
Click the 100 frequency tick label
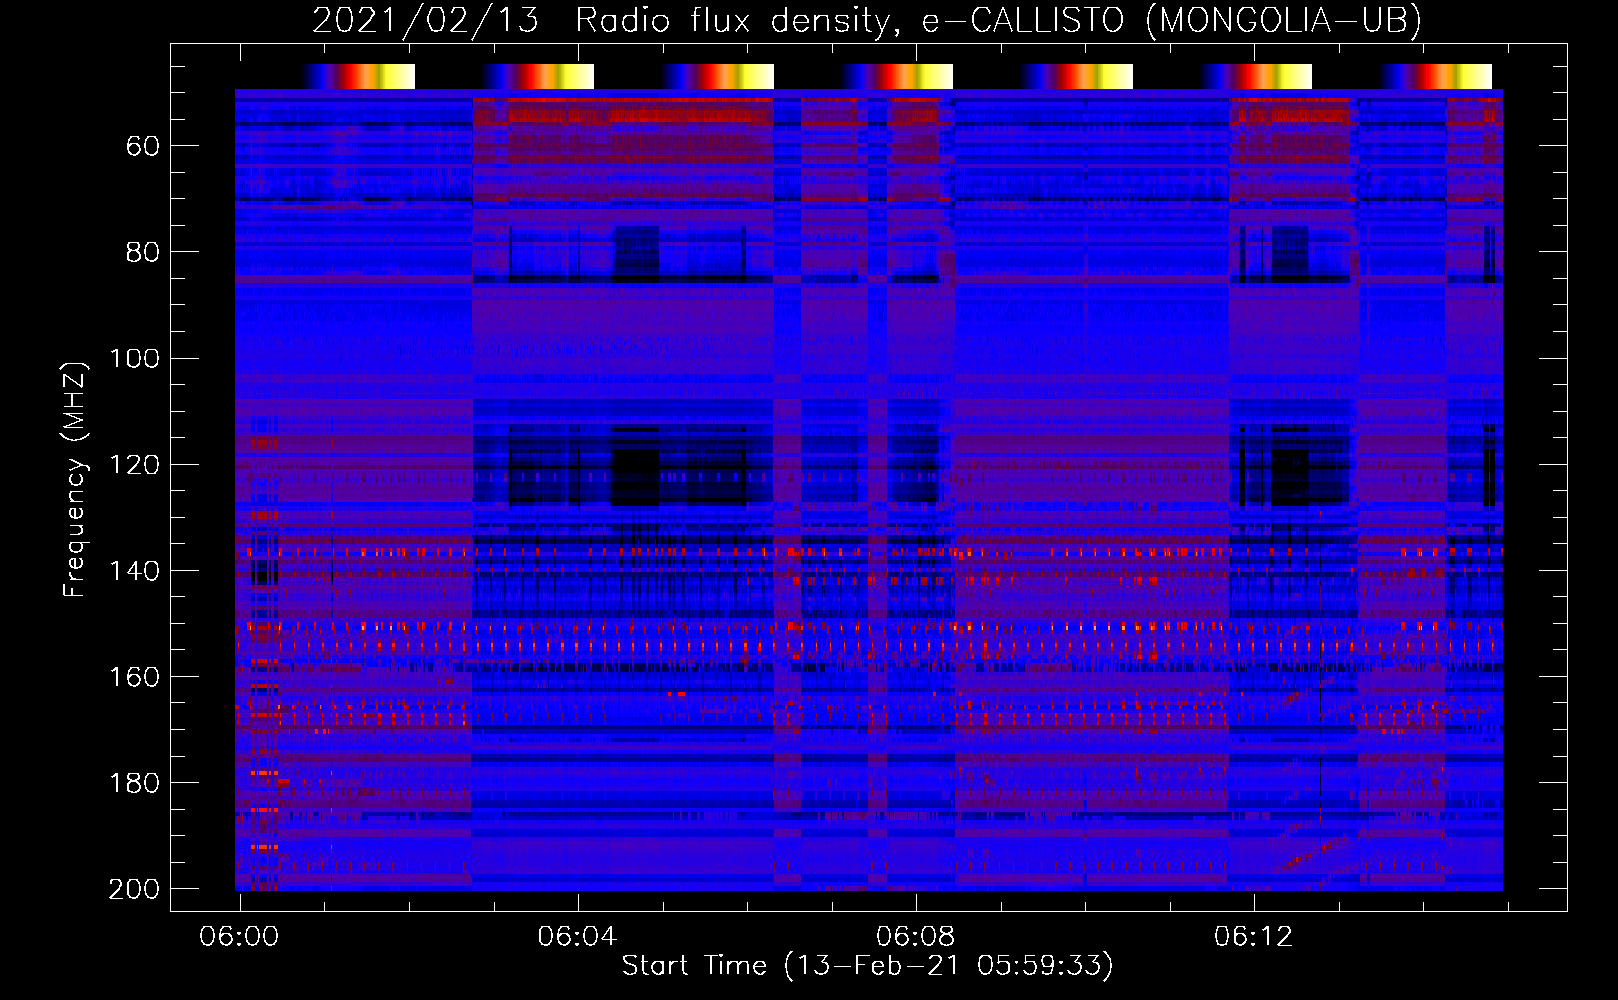click(134, 358)
